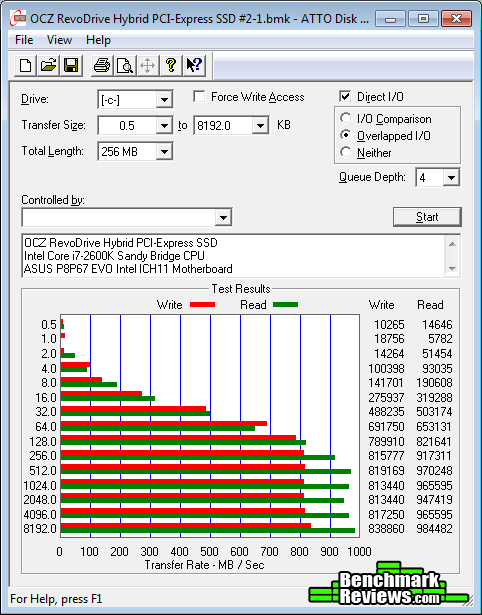
Task: Expand Transfer Size maximum dropdown 8192.0
Action: (x=260, y=126)
